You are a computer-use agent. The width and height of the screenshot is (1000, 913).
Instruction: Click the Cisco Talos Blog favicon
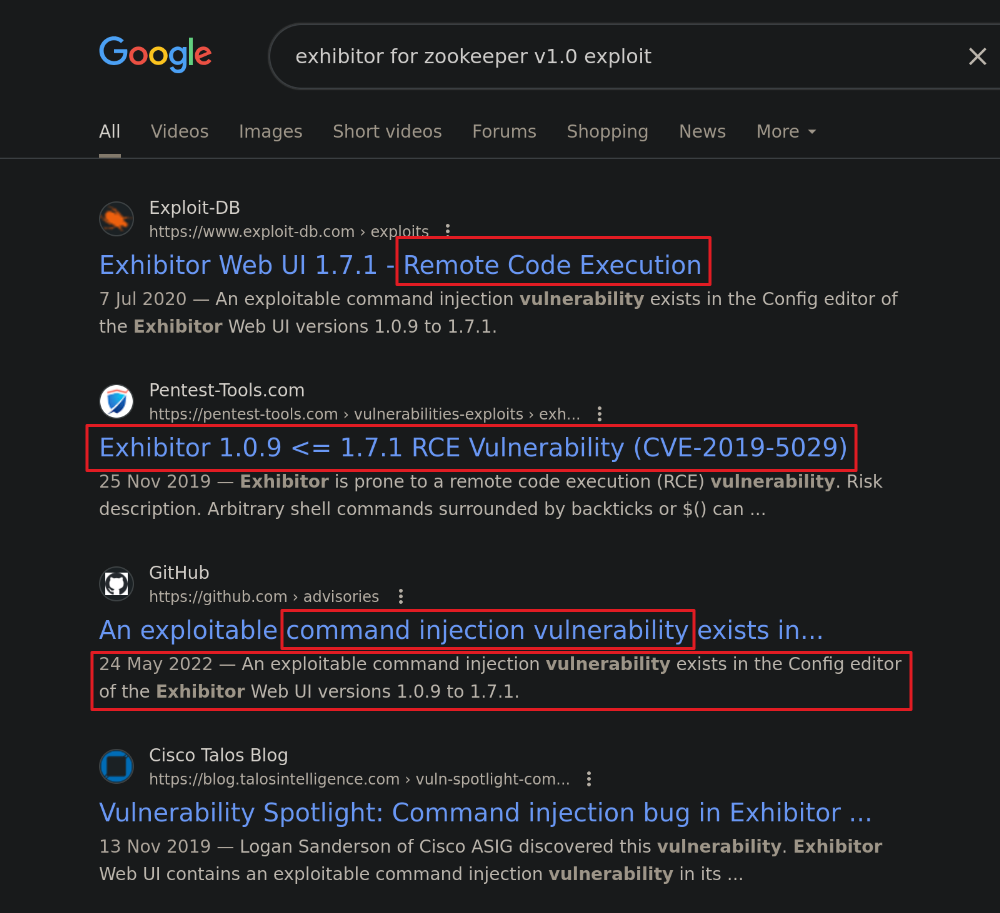pyautogui.click(x=116, y=767)
